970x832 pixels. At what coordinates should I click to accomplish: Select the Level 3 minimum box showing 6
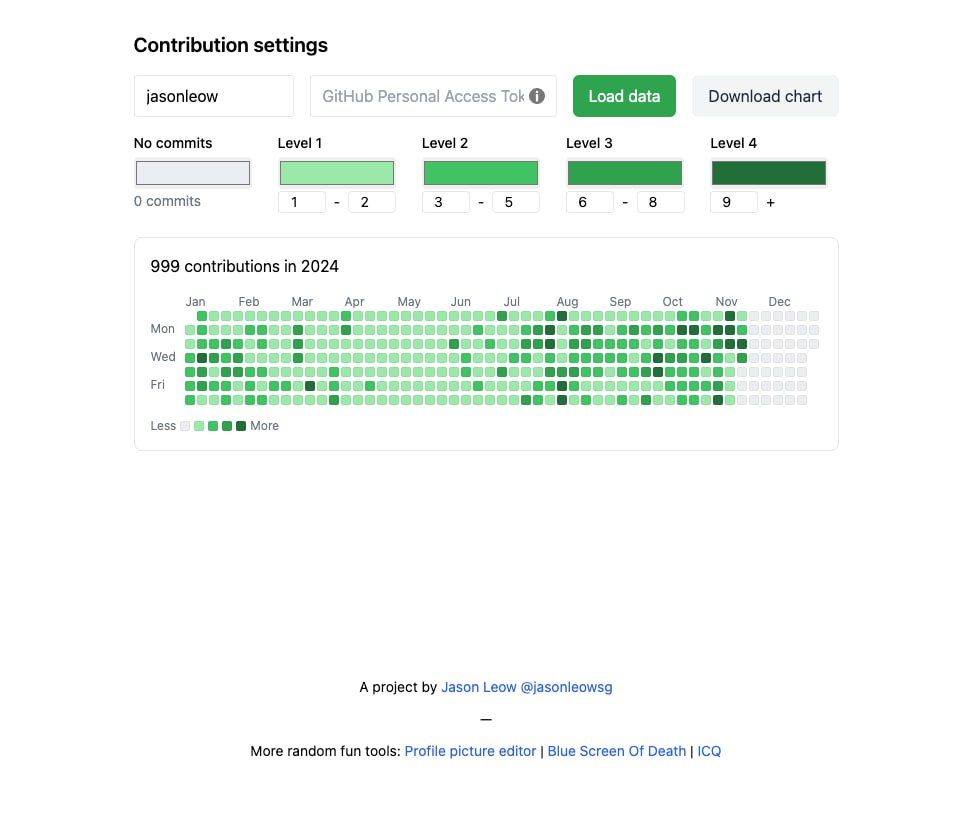(x=590, y=202)
